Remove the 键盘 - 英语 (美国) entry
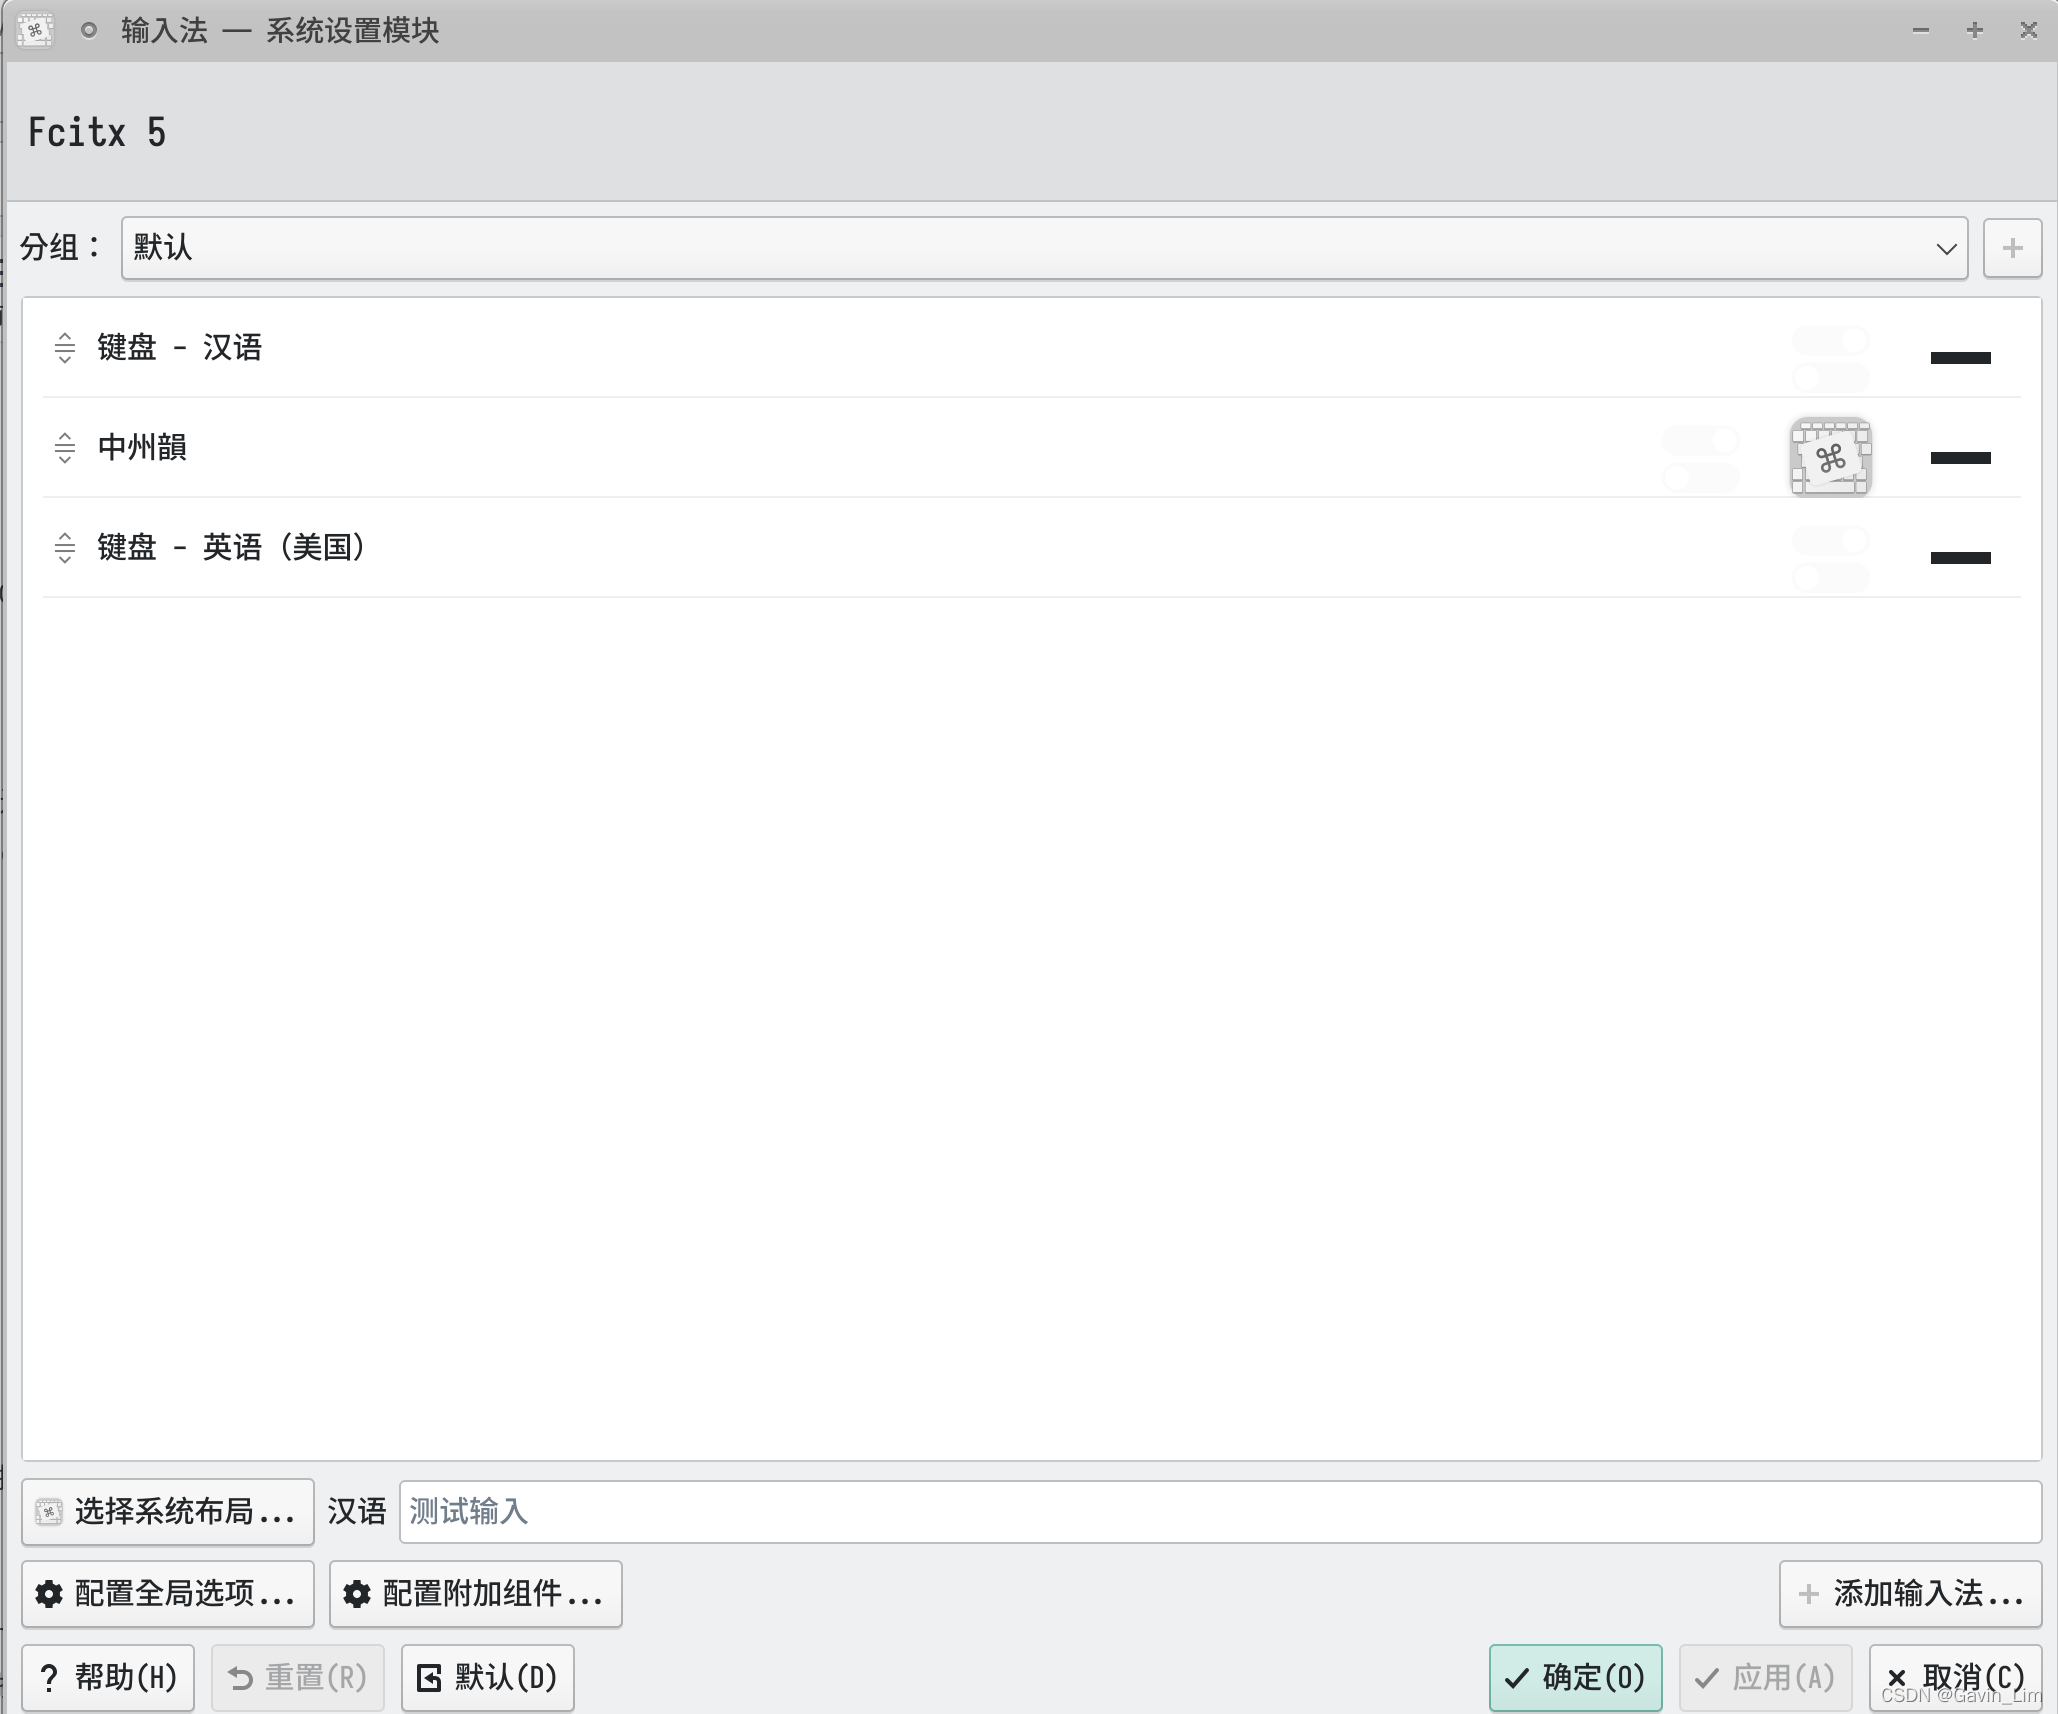Viewport: 2058px width, 1714px height. [x=1959, y=557]
